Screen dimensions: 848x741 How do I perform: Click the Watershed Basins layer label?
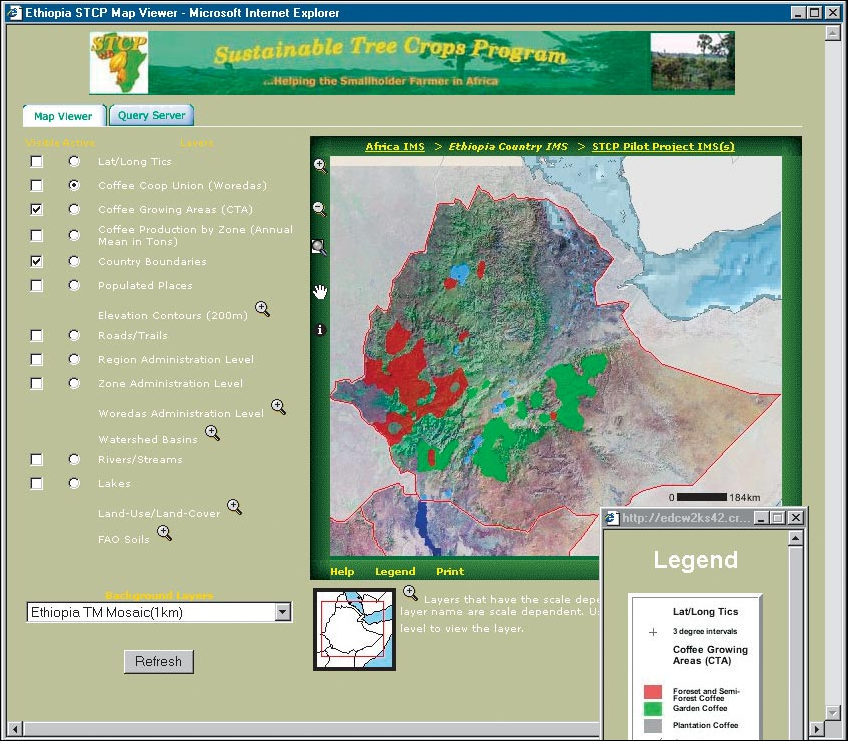pos(148,439)
